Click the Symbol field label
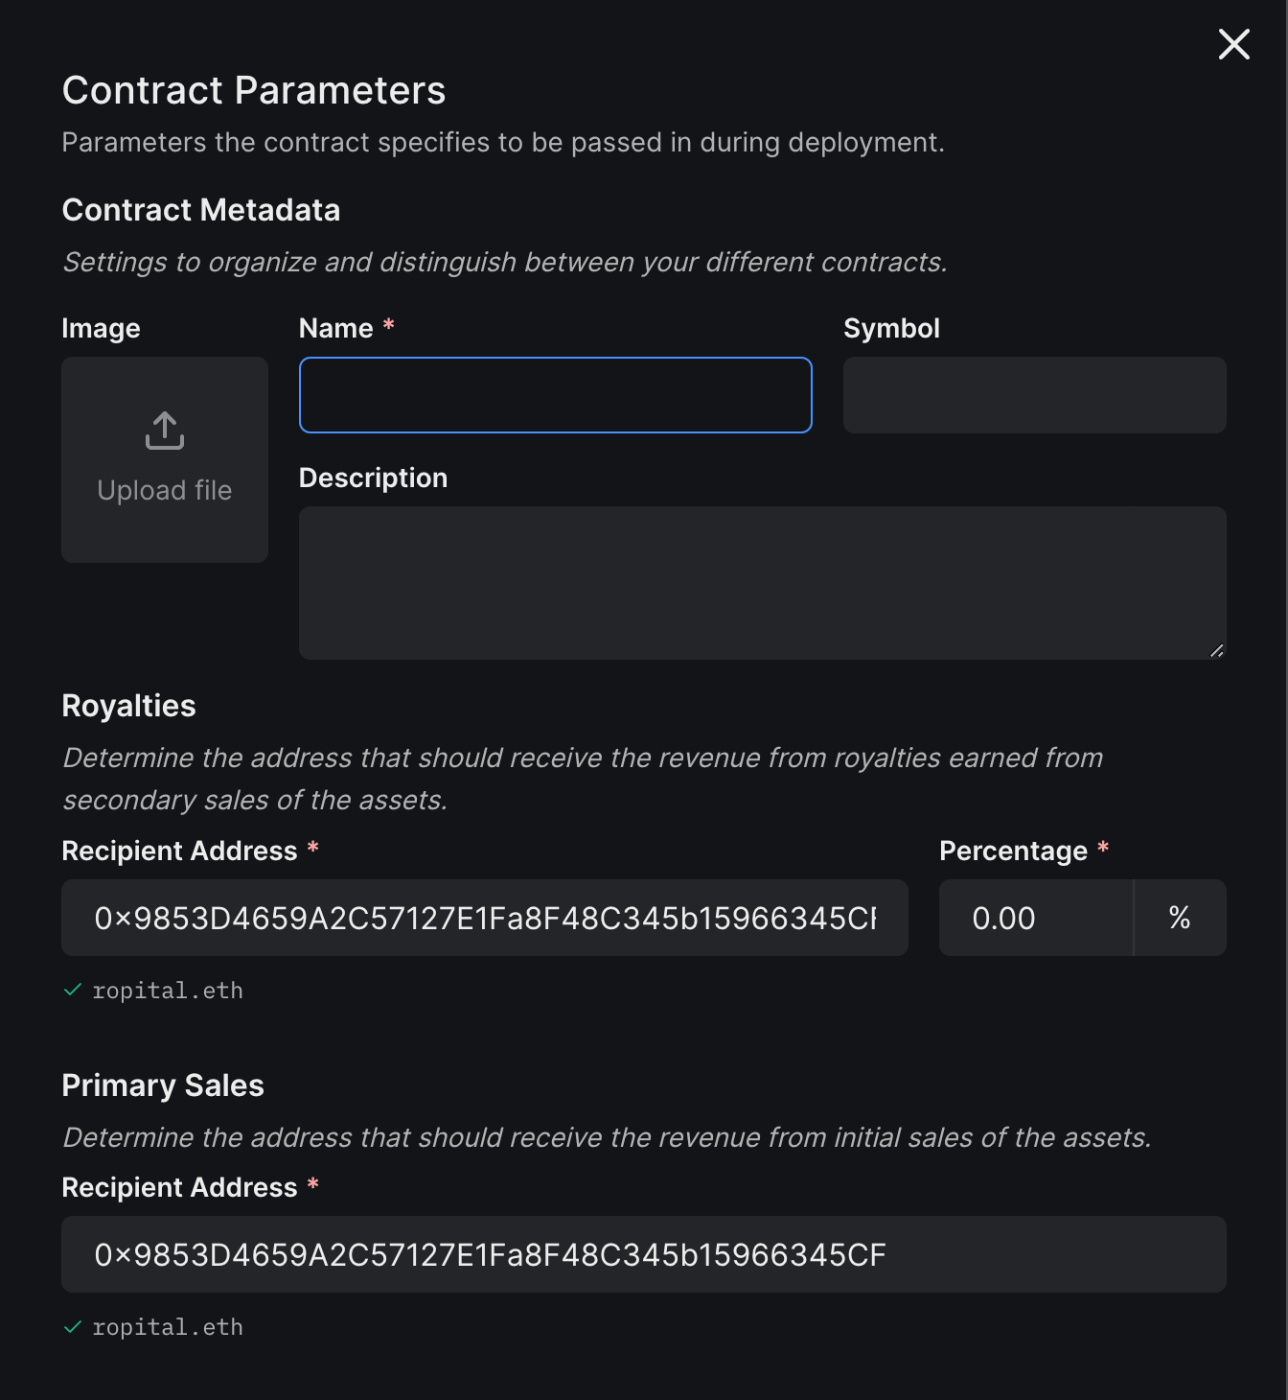Screen dimensions: 1288x1400 tap(892, 328)
